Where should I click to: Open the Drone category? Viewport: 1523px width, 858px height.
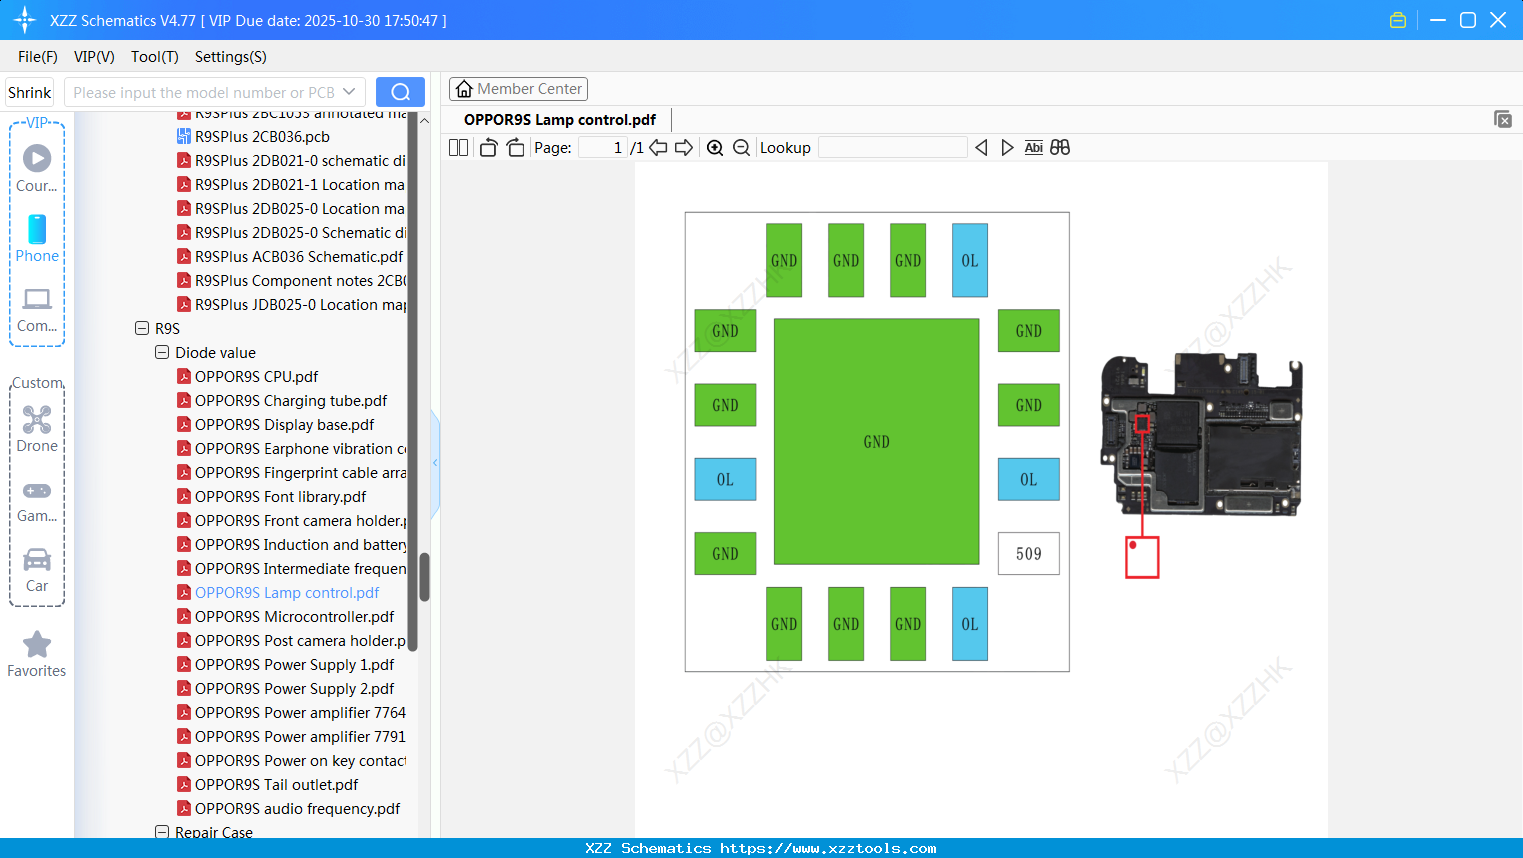(37, 430)
